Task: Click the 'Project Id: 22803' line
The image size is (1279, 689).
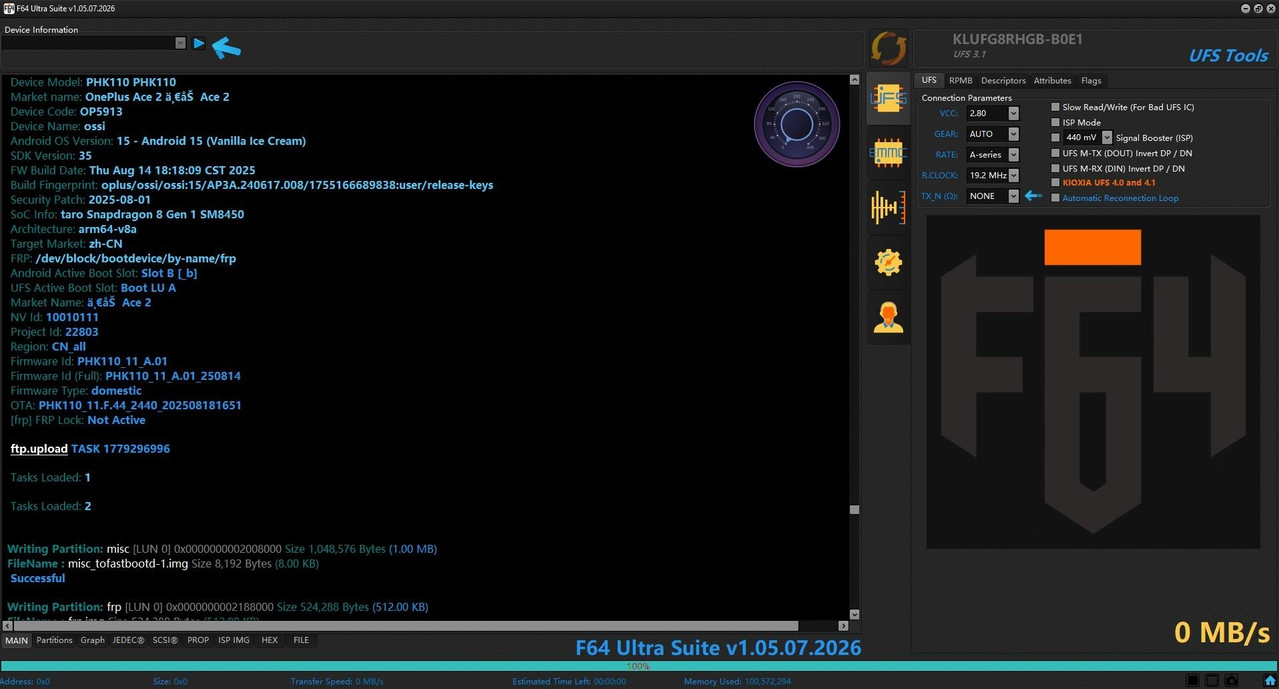Action: [54, 332]
